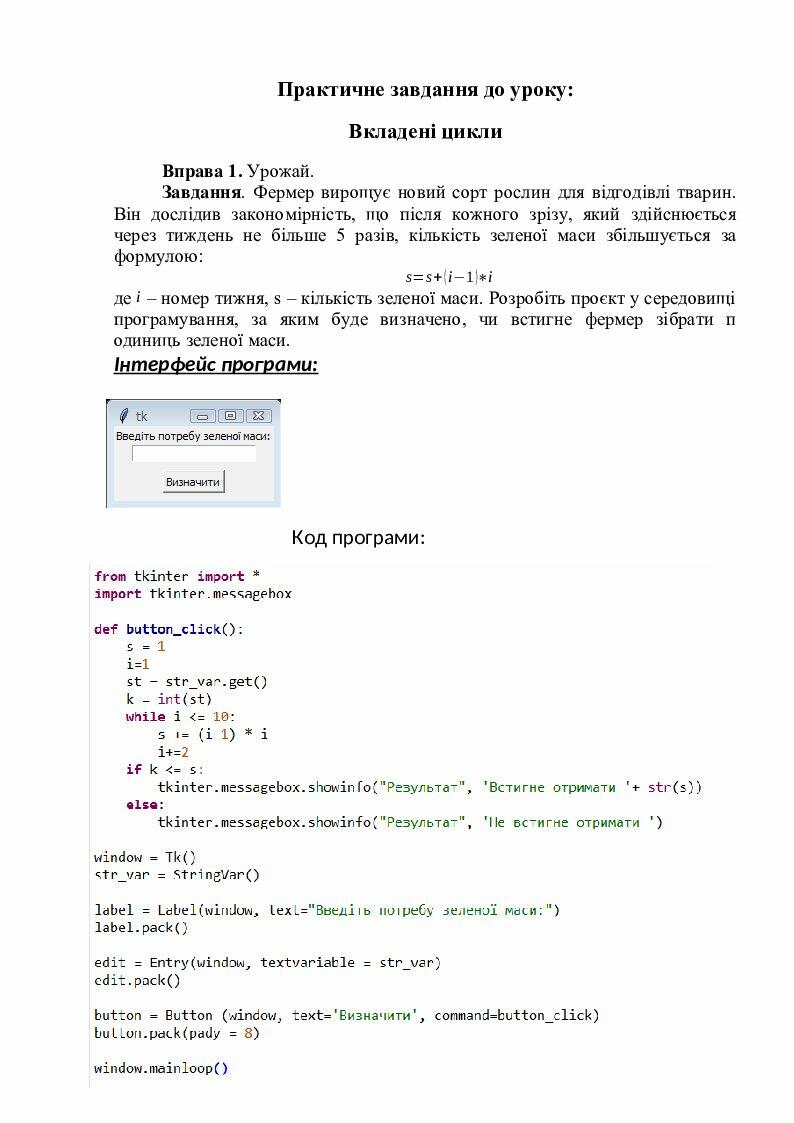Click the 'window.mainloop()' code line
The height and width of the screenshot is (1123, 794).
161,1068
